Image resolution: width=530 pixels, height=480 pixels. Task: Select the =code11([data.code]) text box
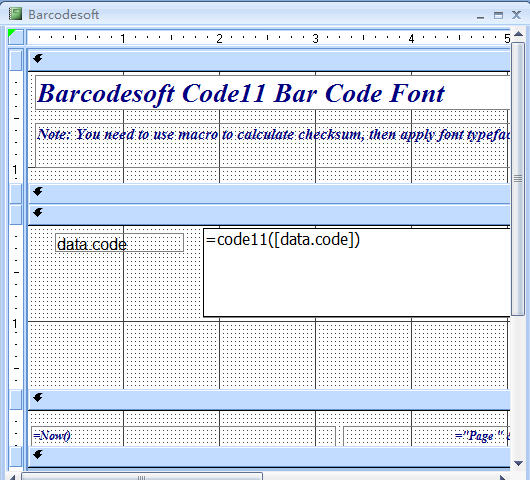(357, 272)
